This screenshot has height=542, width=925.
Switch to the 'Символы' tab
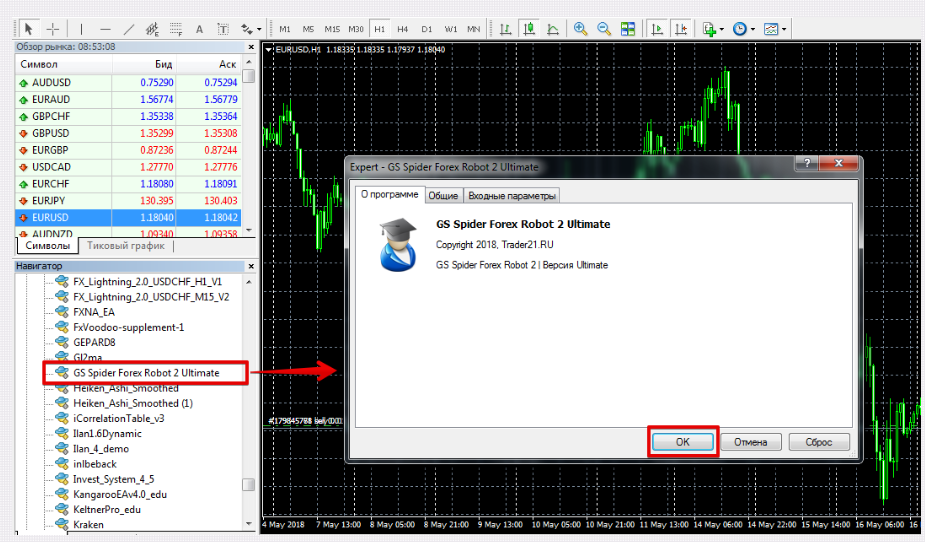pyautogui.click(x=48, y=246)
